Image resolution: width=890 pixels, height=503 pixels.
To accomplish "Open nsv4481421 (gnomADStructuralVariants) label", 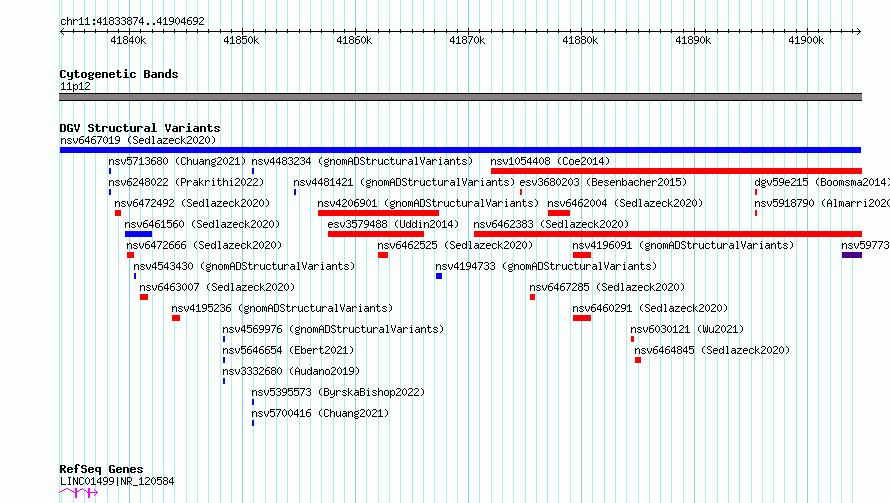I will click(x=404, y=182).
